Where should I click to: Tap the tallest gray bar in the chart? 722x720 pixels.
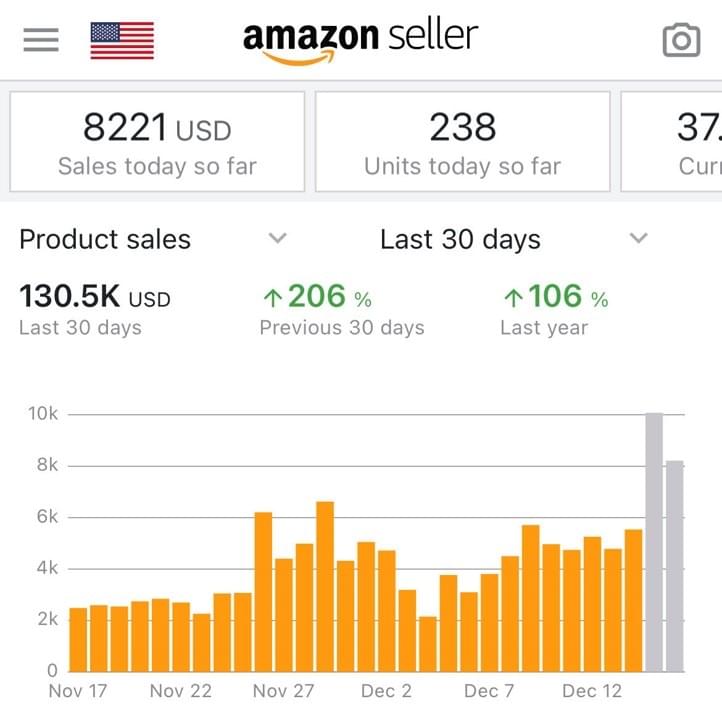[x=654, y=540]
